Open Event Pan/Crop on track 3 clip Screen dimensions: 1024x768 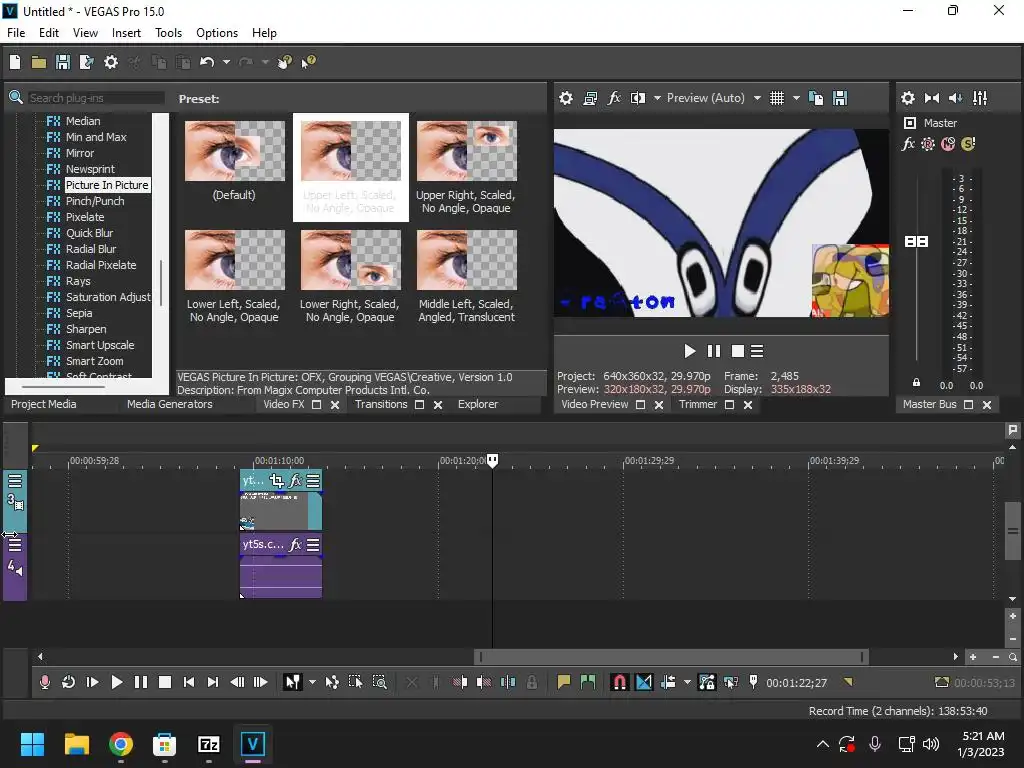[276, 481]
